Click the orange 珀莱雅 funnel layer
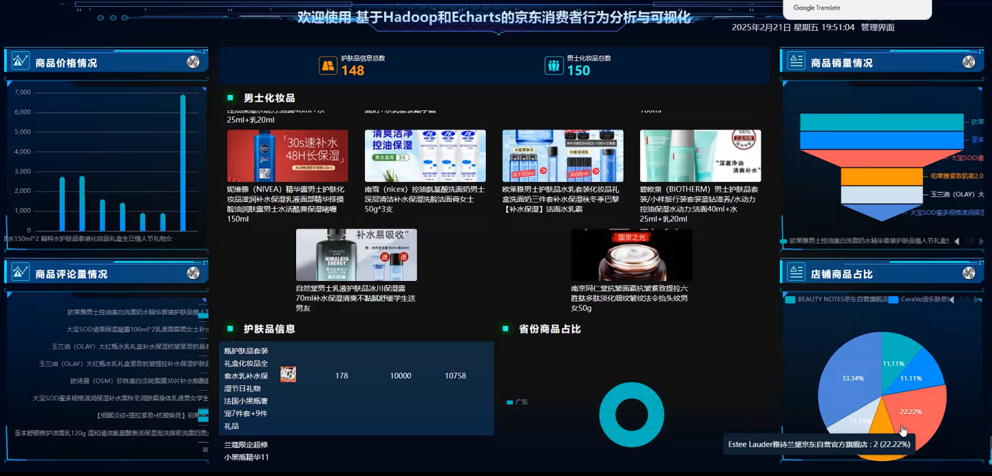992x476 pixels. click(x=882, y=177)
